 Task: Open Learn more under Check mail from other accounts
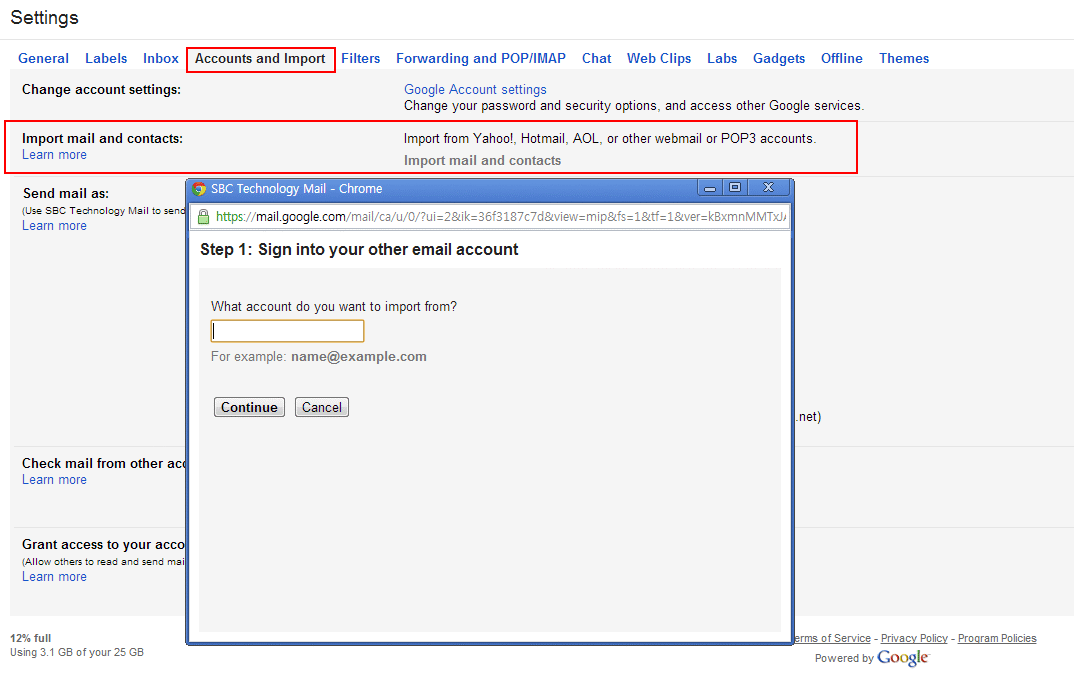pos(54,480)
